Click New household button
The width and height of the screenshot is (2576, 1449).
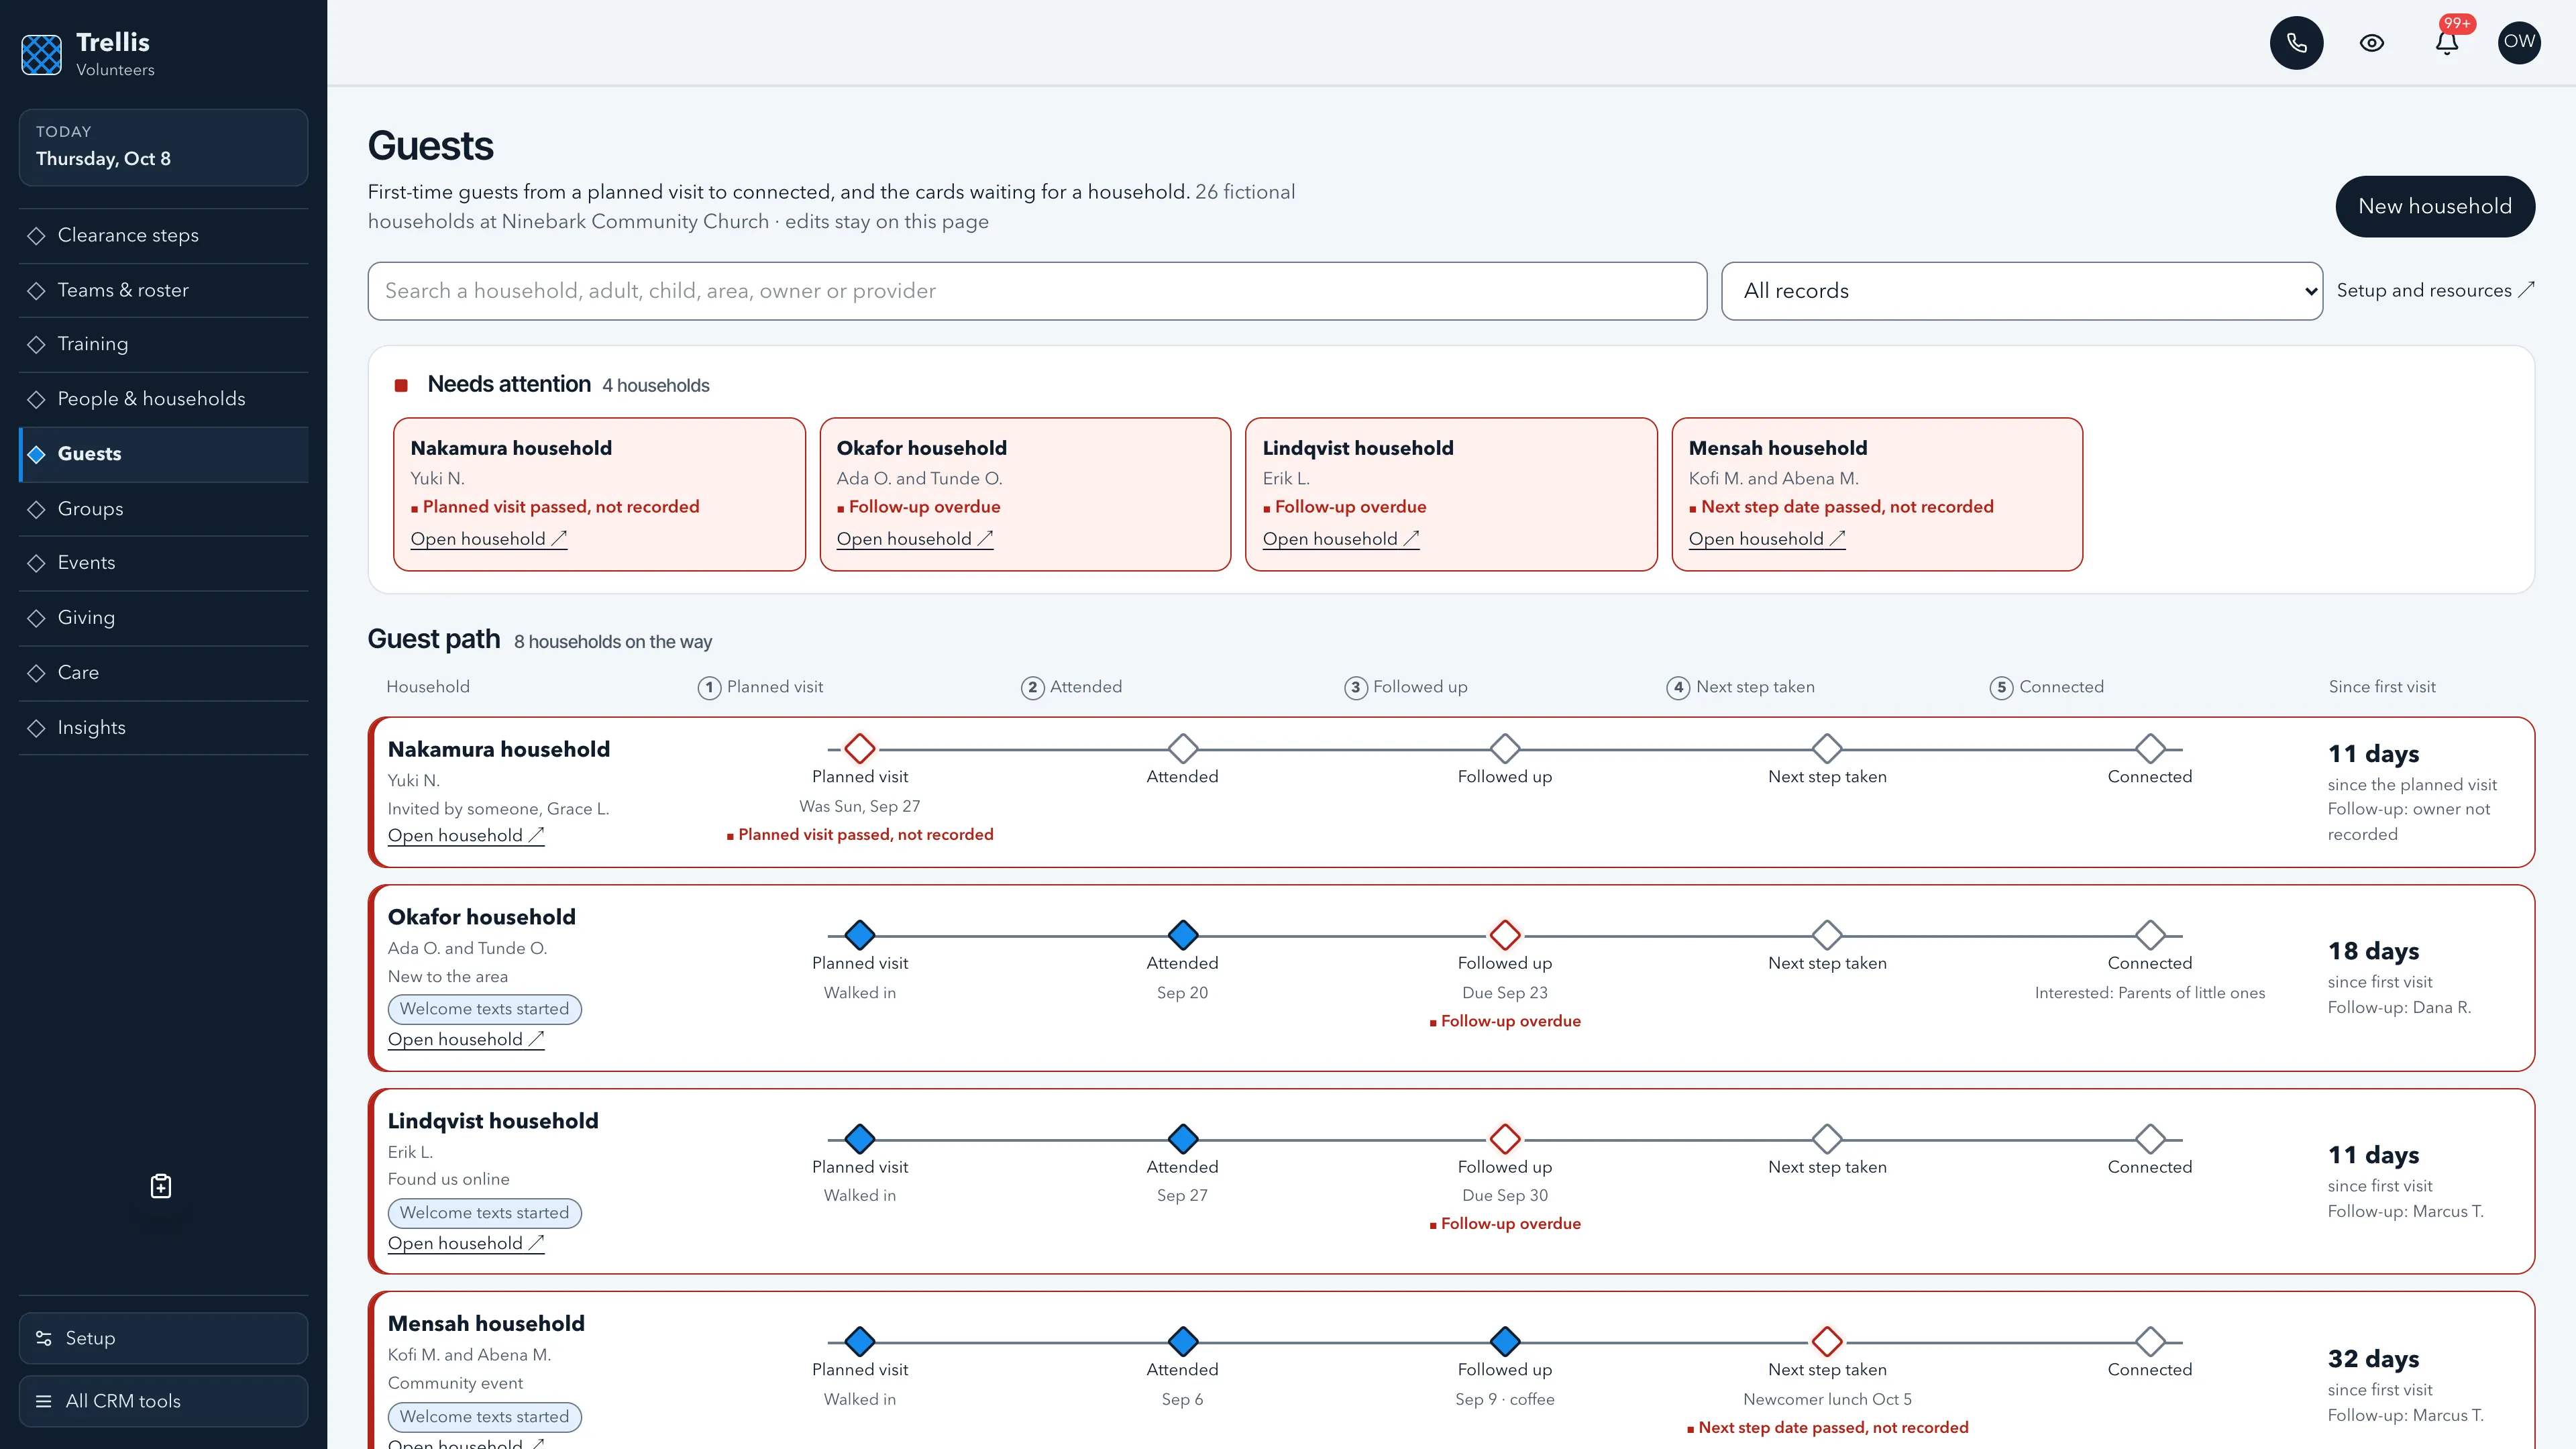coord(2434,206)
